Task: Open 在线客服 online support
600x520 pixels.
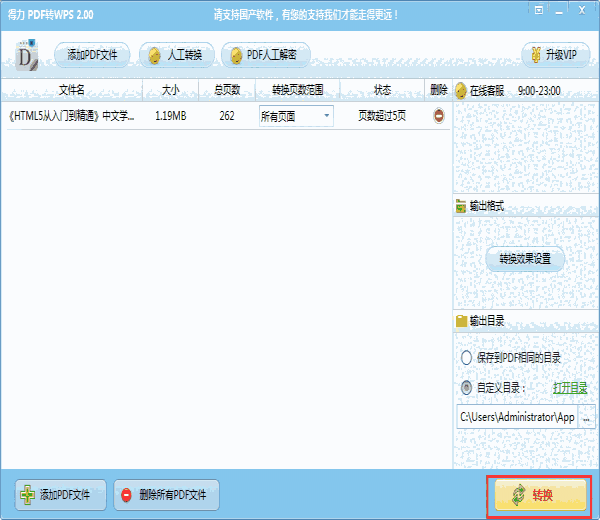Action: click(x=487, y=91)
